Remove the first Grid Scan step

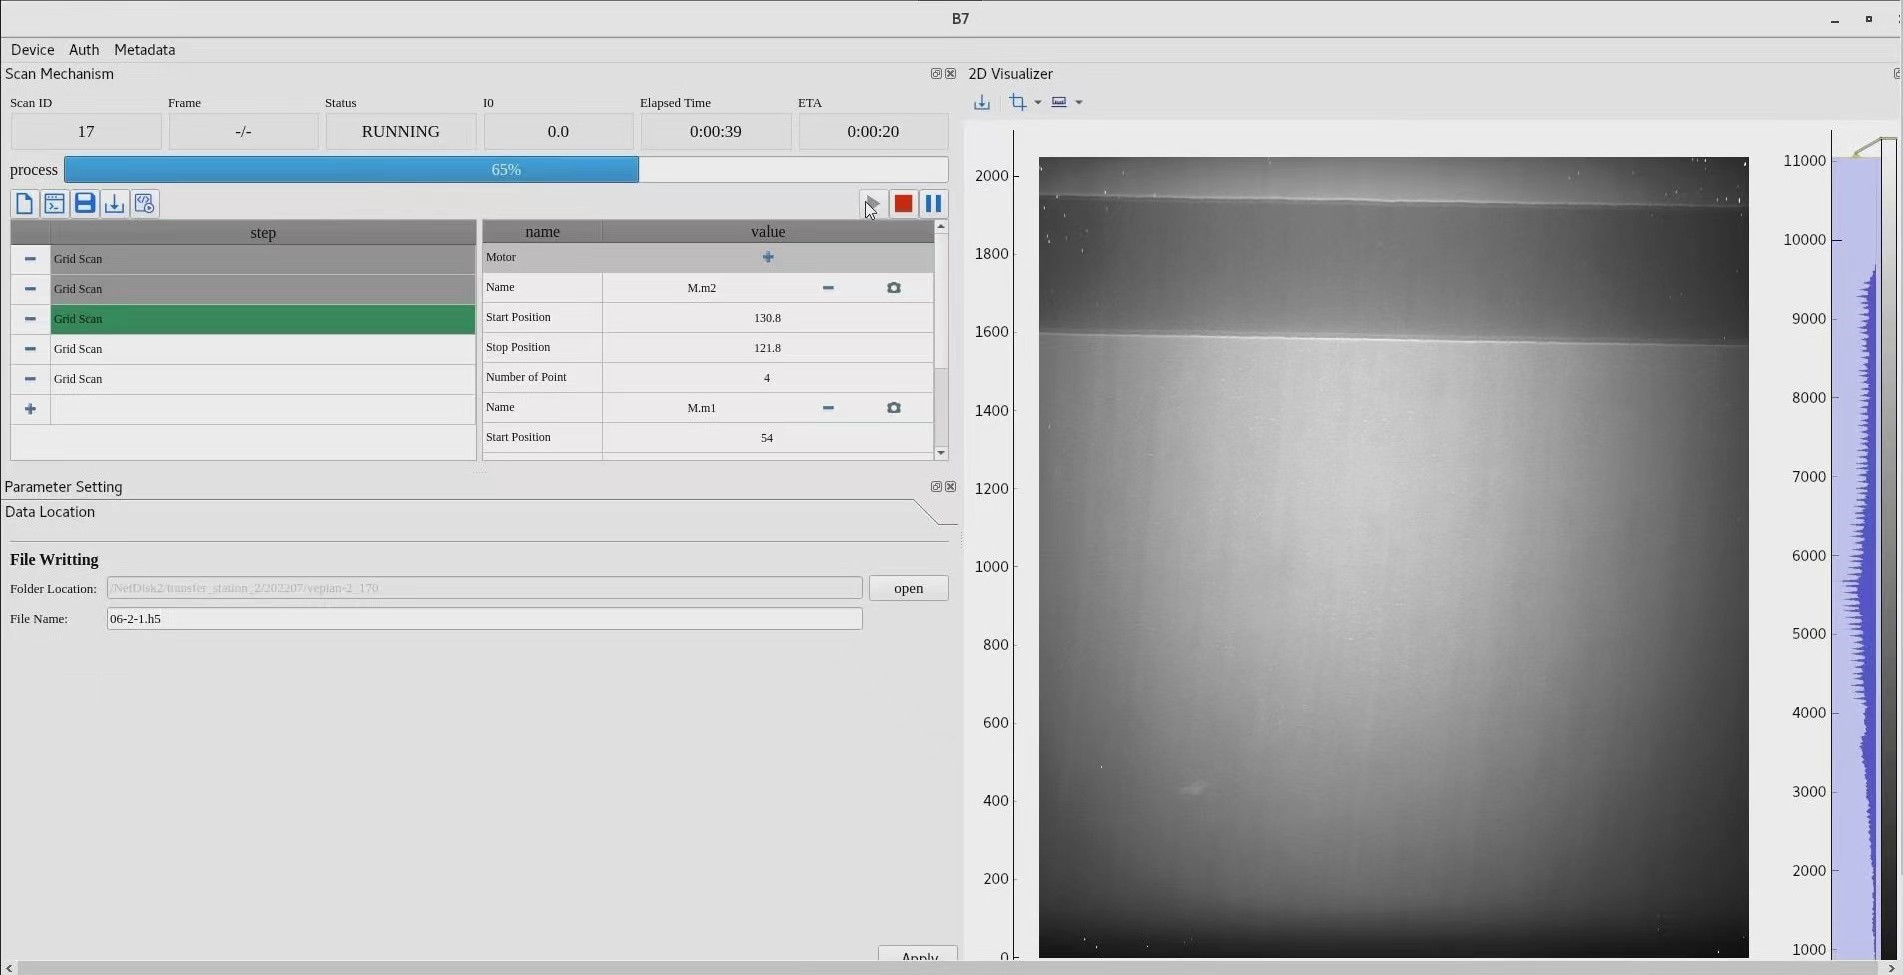coord(30,259)
